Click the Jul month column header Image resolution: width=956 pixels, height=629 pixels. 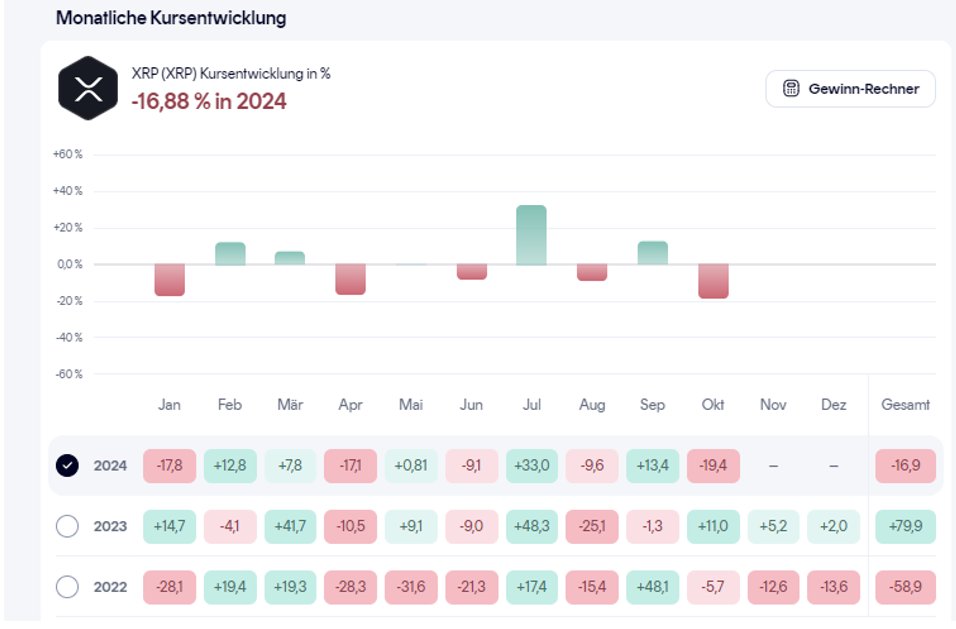pyautogui.click(x=532, y=405)
